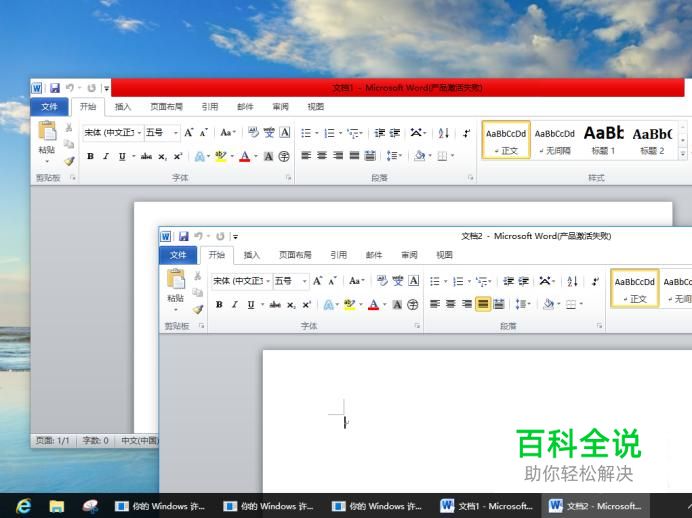Switch to 文档1 taskbar button
692x518 pixels.
pos(487,506)
